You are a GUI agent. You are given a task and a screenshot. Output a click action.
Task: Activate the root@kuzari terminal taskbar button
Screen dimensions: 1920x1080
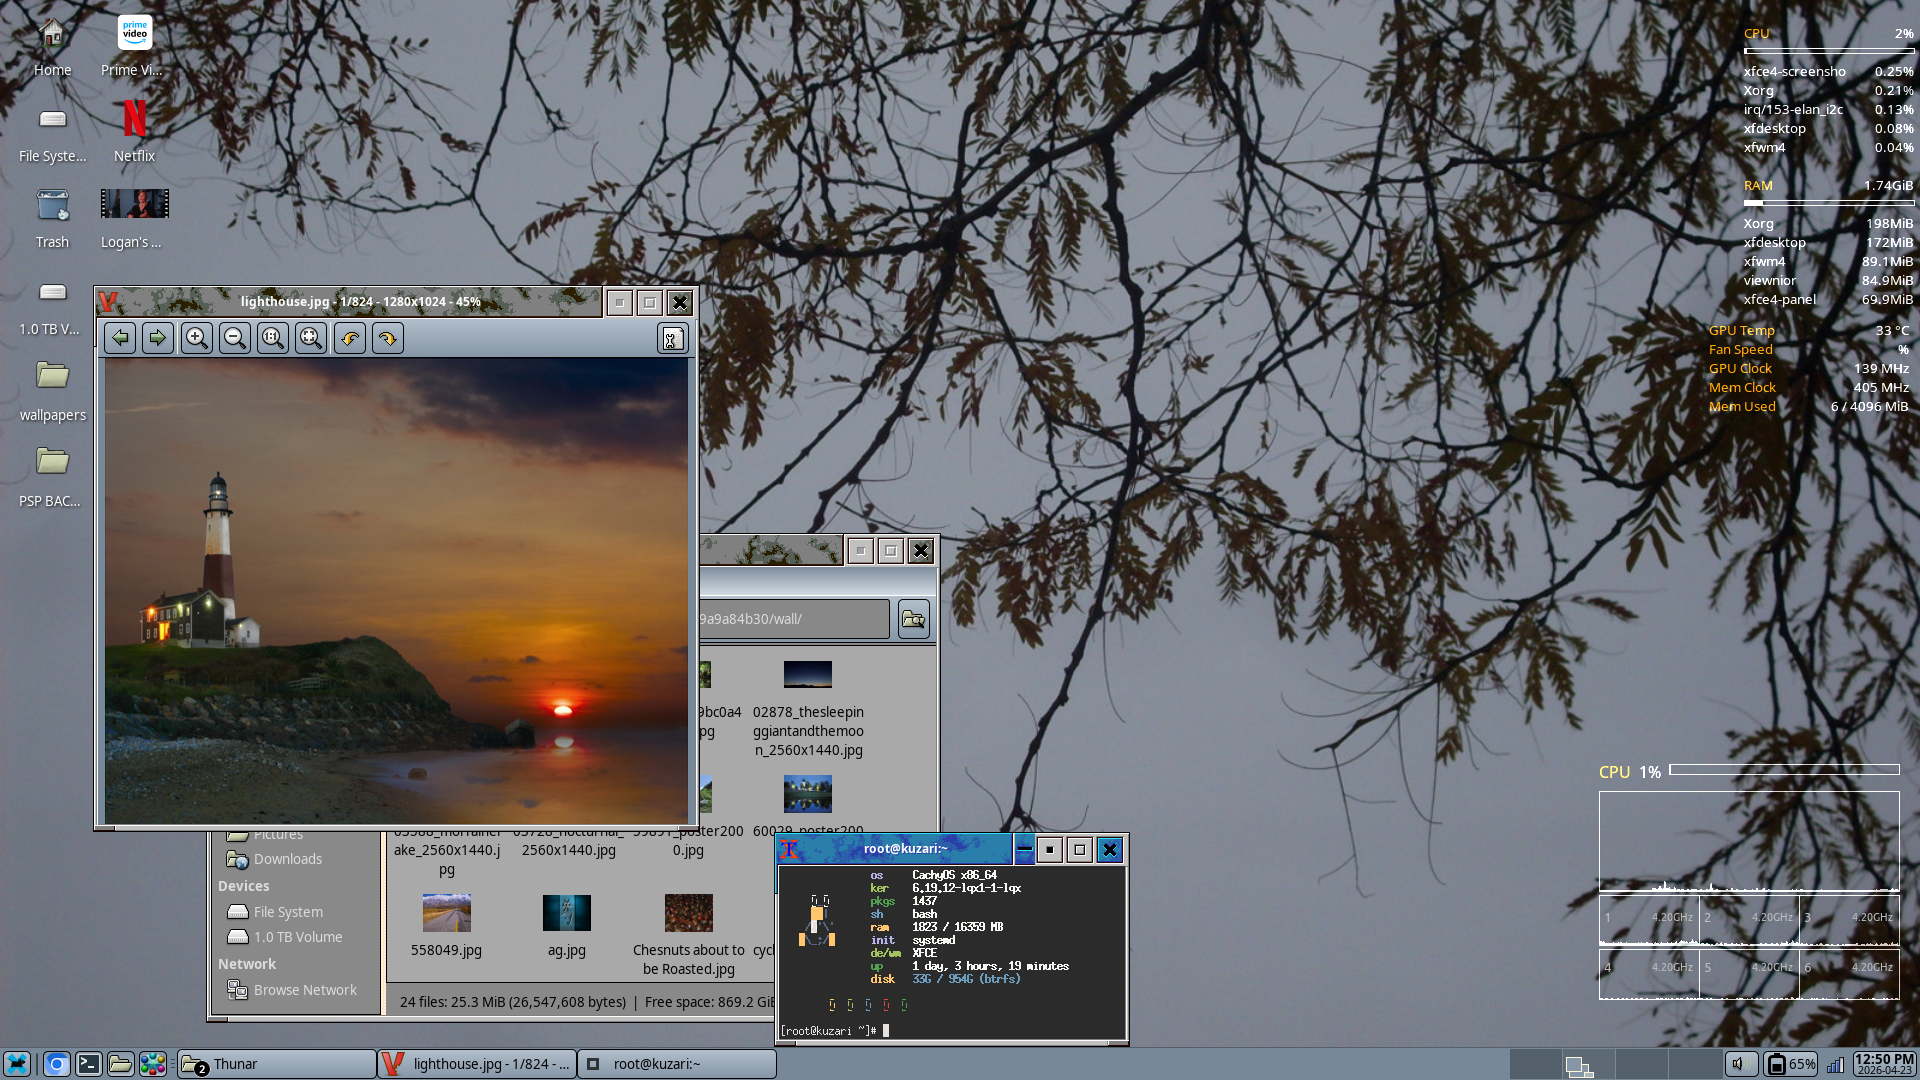(x=677, y=1064)
